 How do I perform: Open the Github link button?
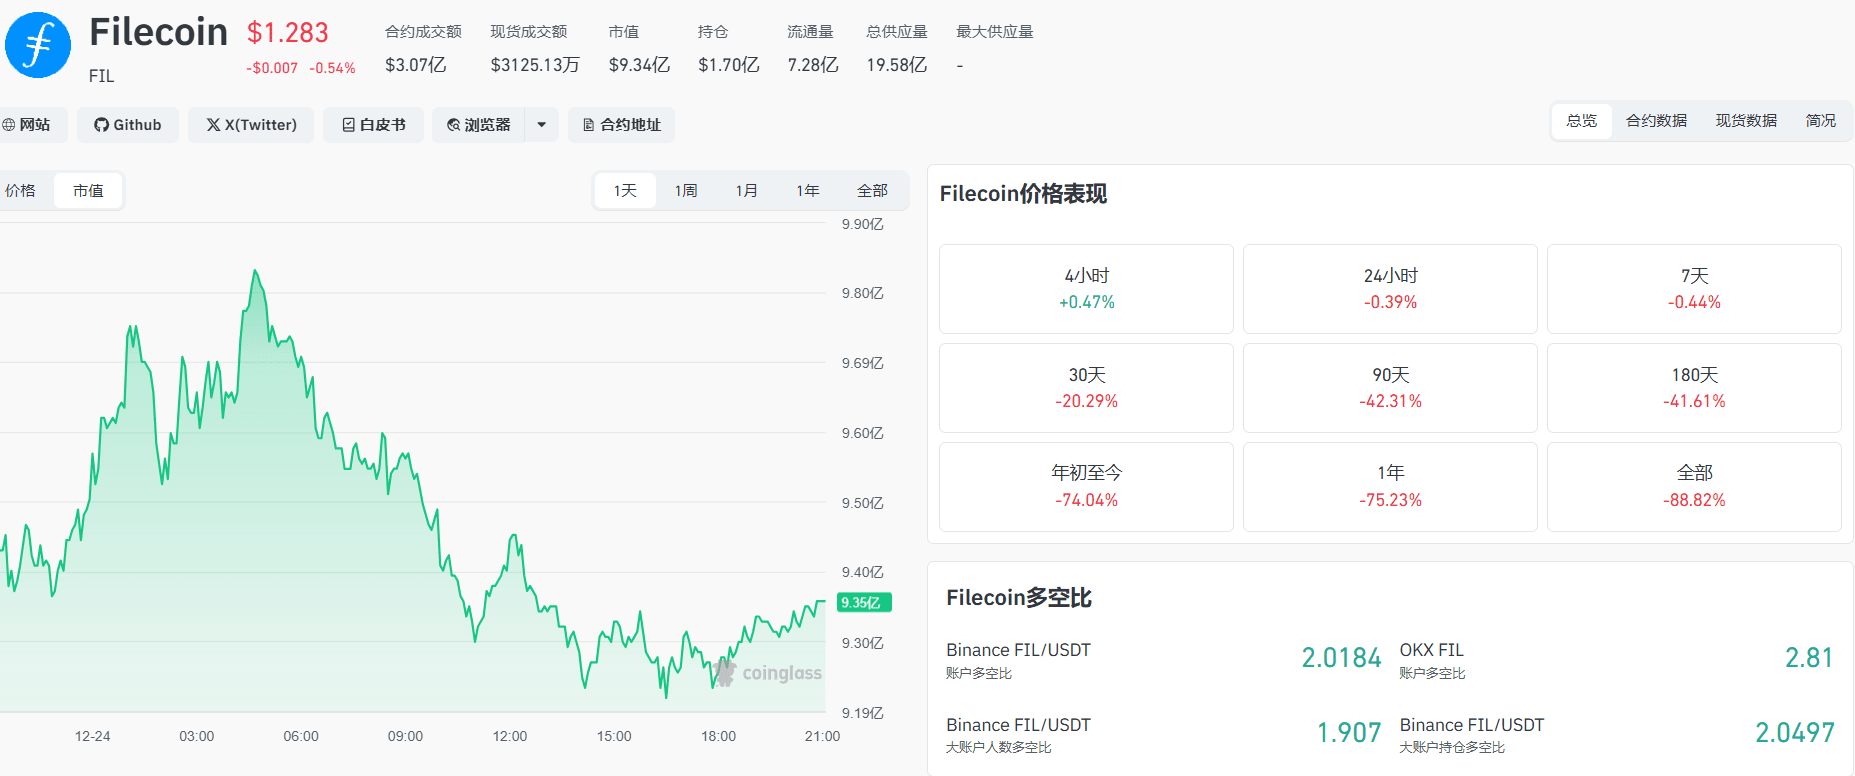(128, 125)
